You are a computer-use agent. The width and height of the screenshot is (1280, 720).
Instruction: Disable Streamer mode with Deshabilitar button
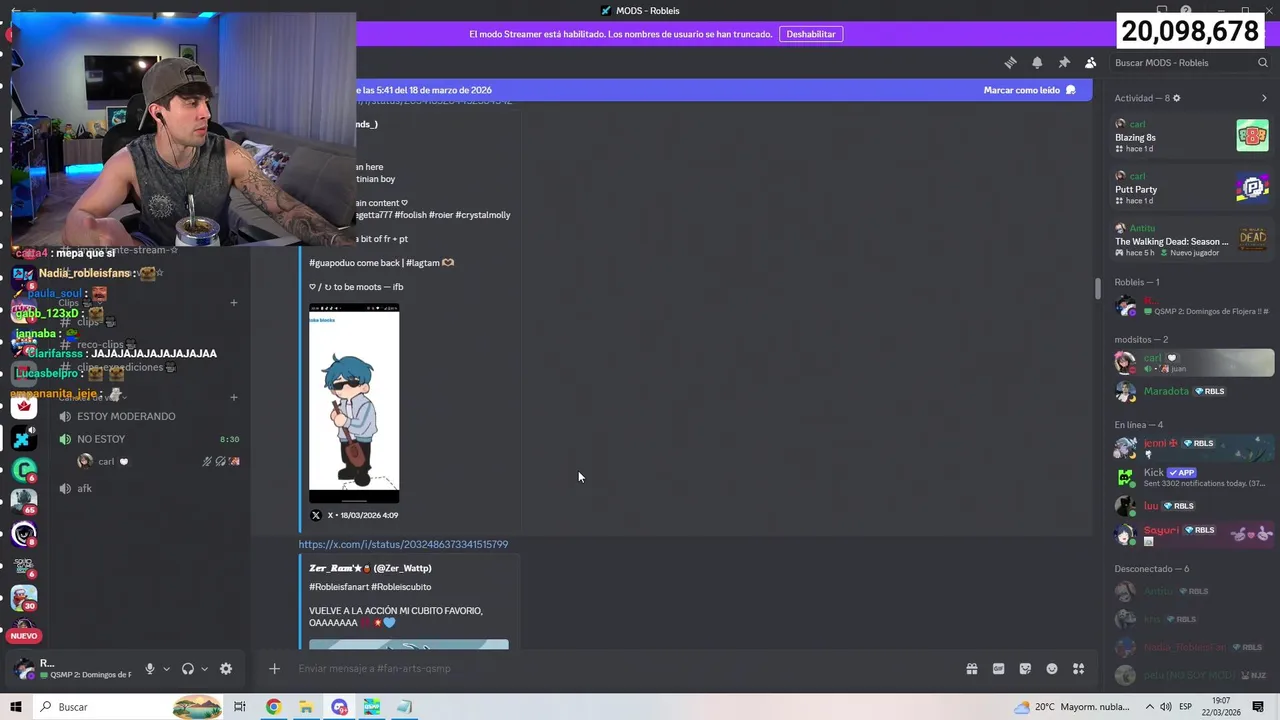811,34
